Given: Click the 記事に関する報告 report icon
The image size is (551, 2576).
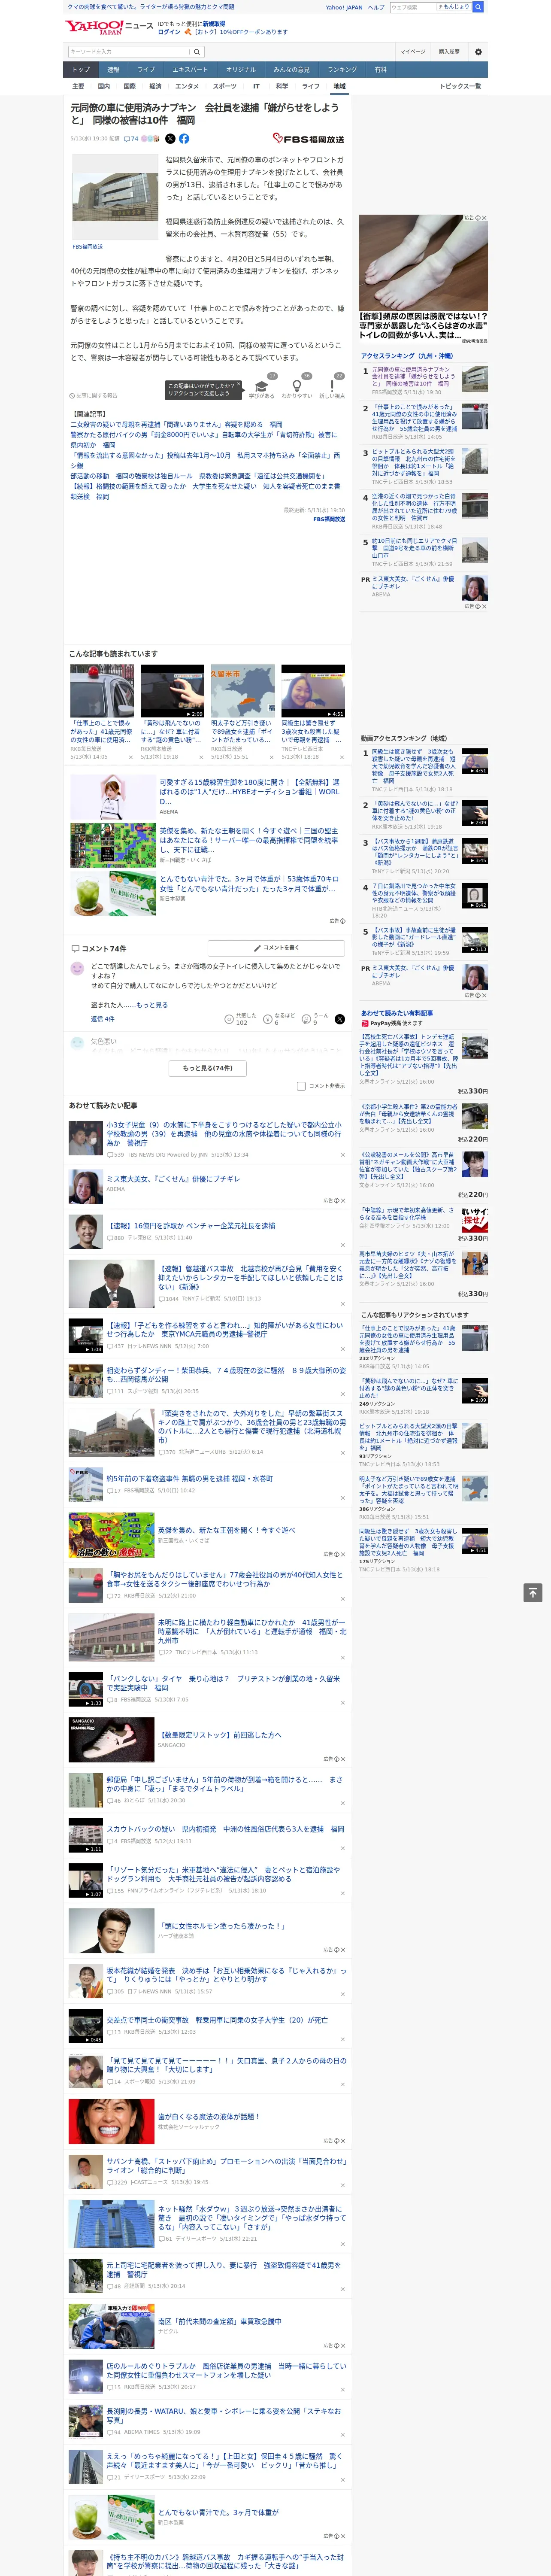Looking at the screenshot, I should 93,395.
